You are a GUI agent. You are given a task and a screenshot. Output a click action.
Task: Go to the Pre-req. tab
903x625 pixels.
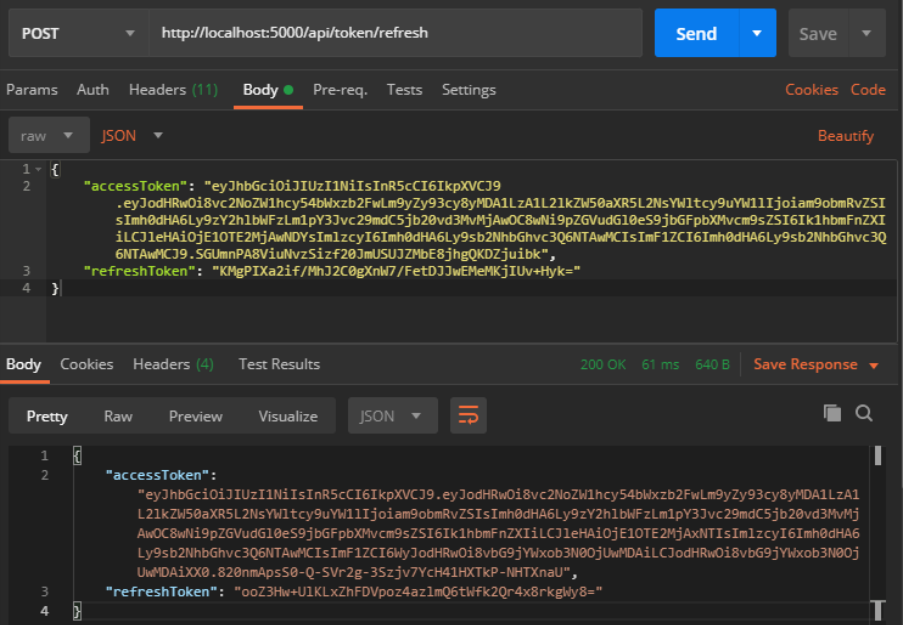pyautogui.click(x=340, y=89)
